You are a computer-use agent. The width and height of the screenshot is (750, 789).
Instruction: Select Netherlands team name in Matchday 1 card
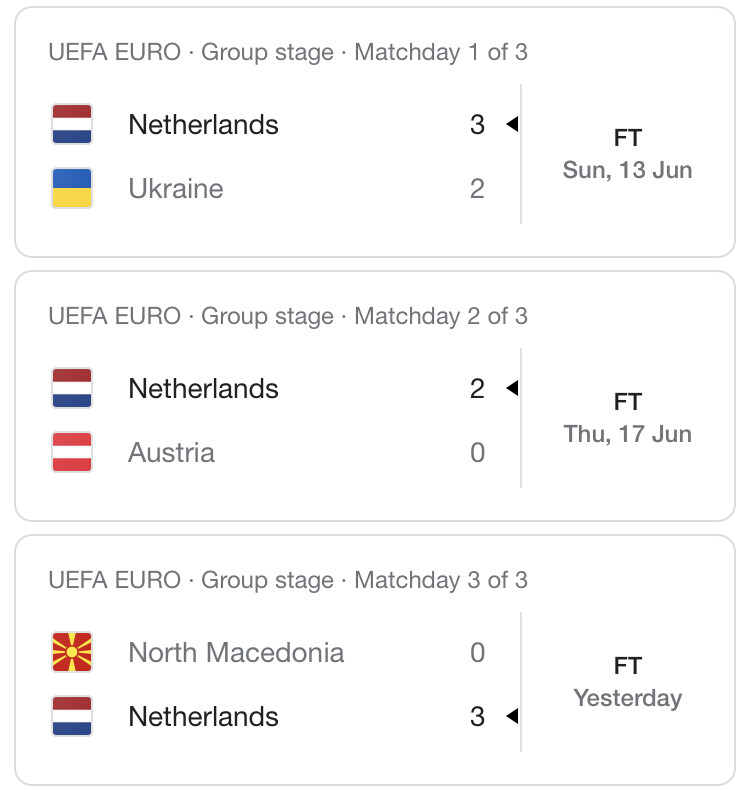(x=203, y=125)
